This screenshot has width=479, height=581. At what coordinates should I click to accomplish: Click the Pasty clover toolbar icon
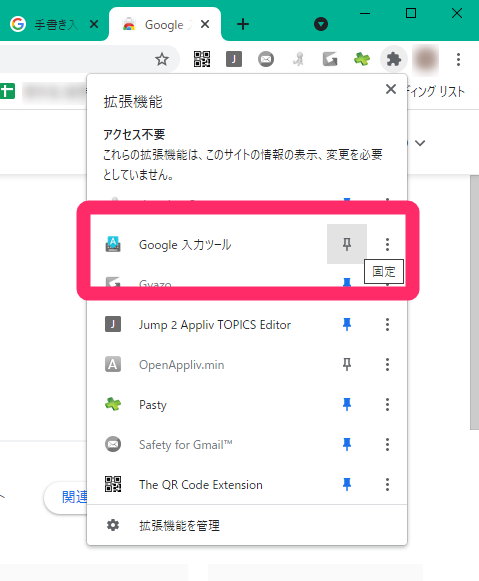pos(362,59)
